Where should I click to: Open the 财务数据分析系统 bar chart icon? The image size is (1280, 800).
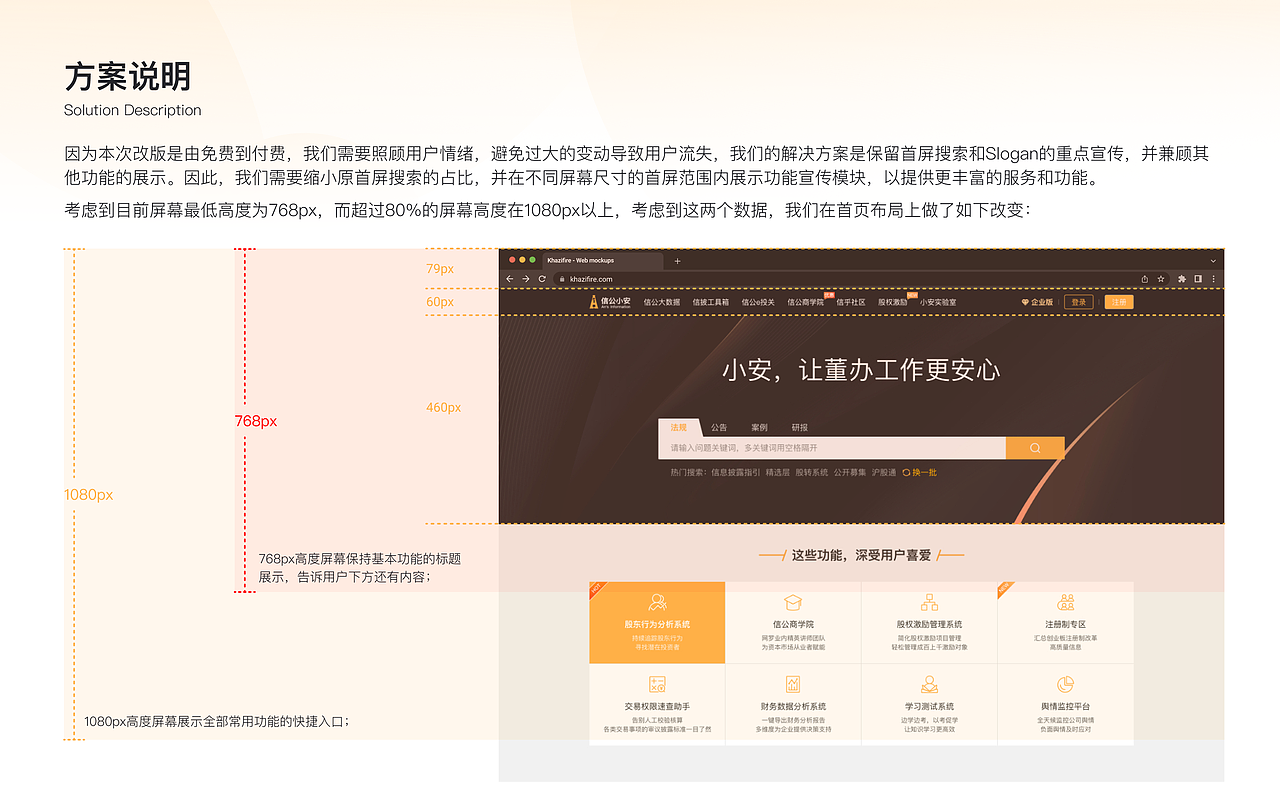click(x=793, y=683)
